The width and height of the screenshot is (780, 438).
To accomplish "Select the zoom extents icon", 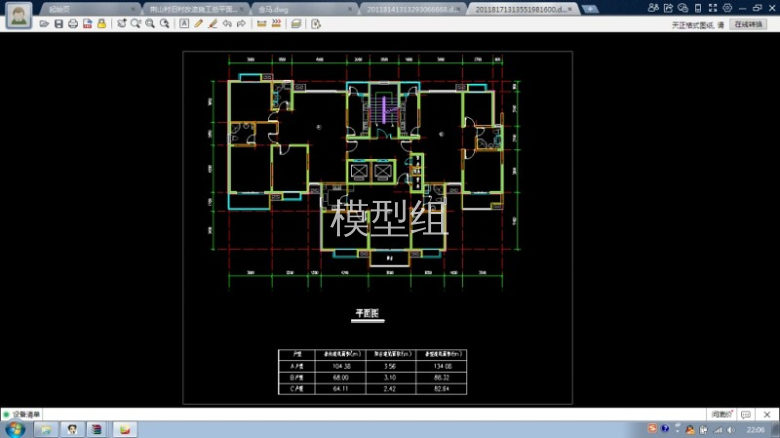I will click(121, 24).
